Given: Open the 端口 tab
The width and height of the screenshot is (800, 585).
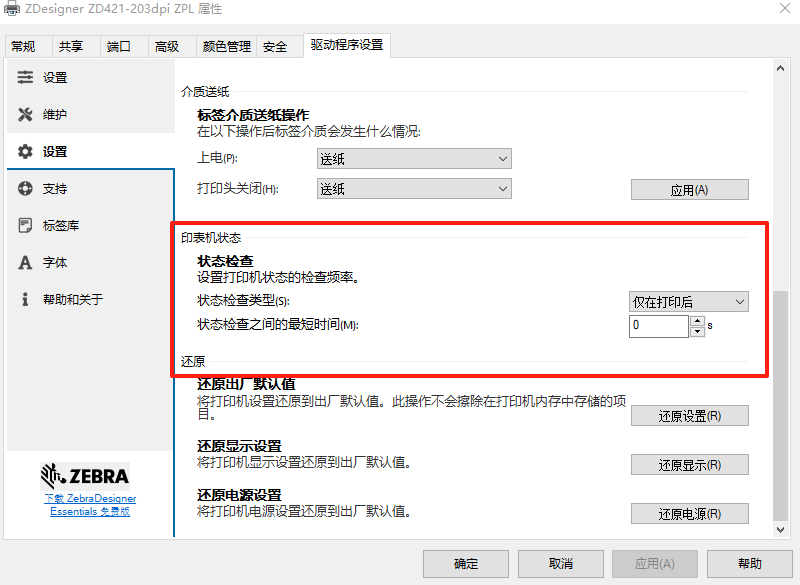Looking at the screenshot, I should click(x=119, y=47).
